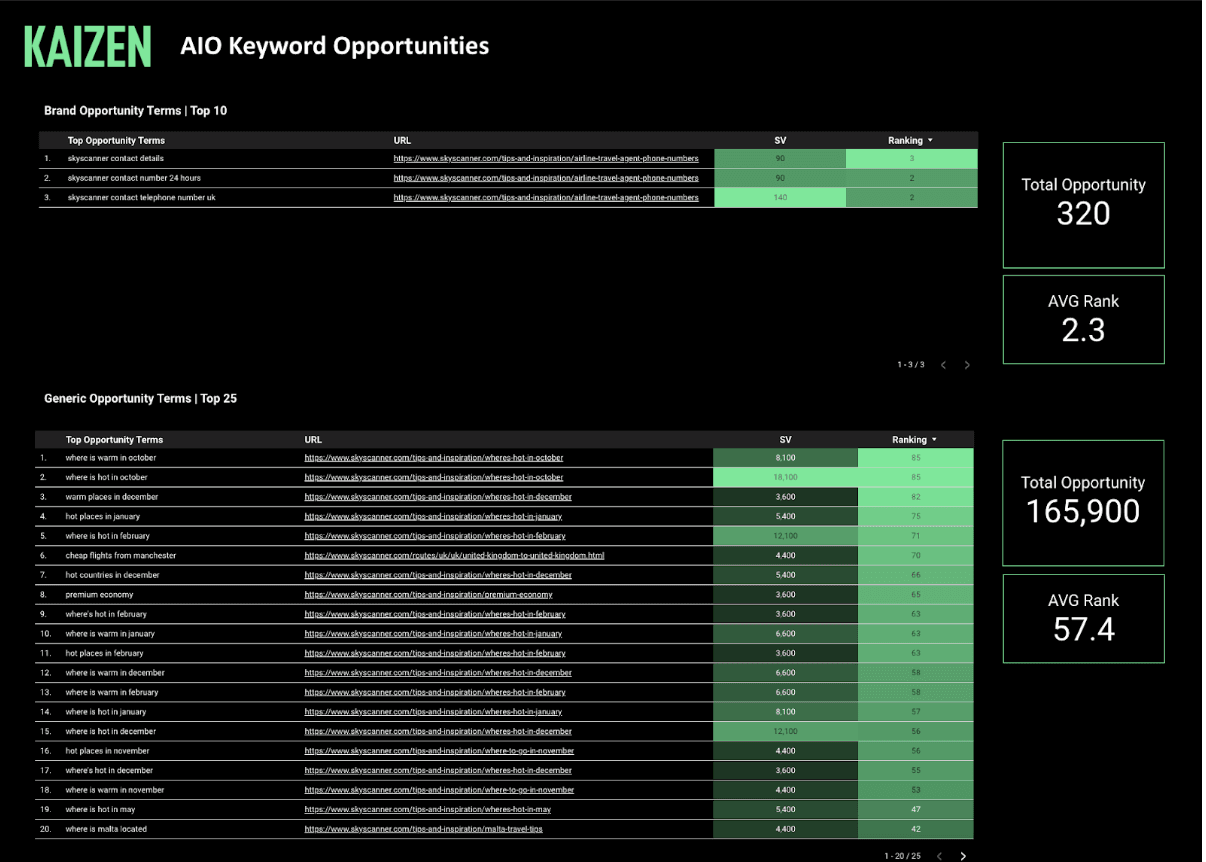Sort Generic table by Top Opportunity Terms header
The image size is (1206, 862).
[x=114, y=440]
